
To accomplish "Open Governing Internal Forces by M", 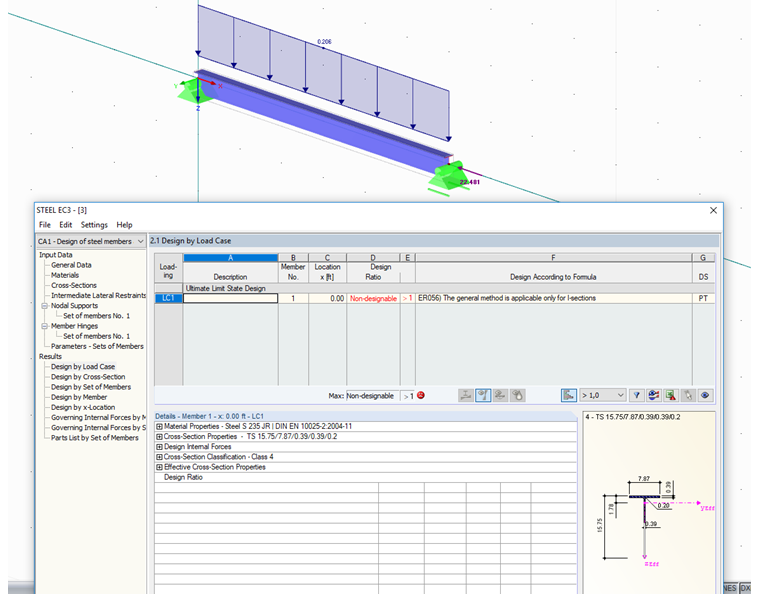I will point(98,418).
